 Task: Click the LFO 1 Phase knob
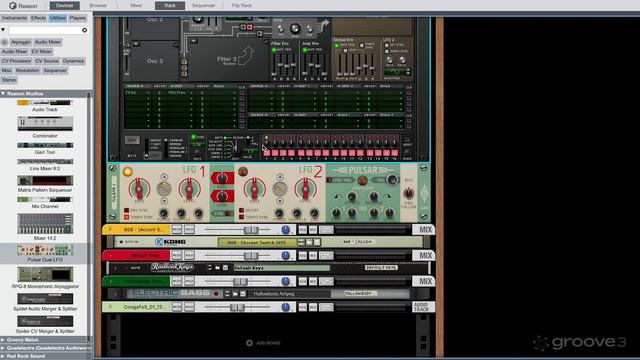coord(163,213)
